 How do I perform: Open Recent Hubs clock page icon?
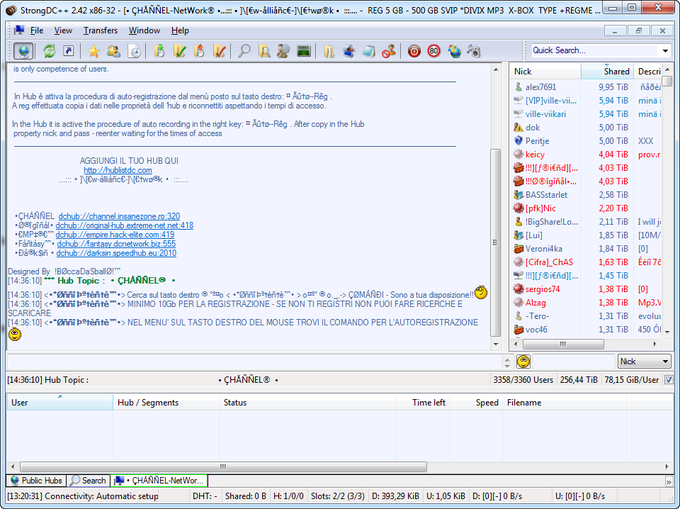point(134,51)
